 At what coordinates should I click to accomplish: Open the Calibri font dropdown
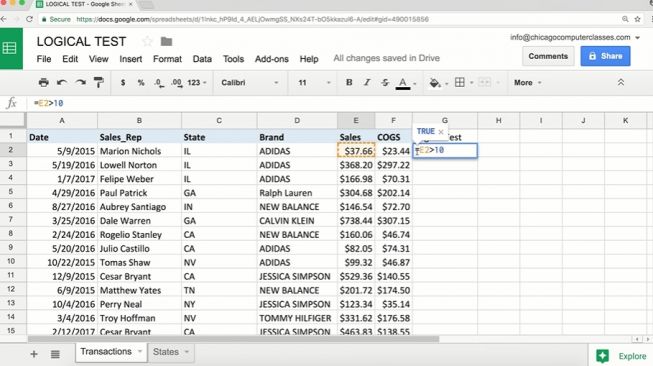249,82
